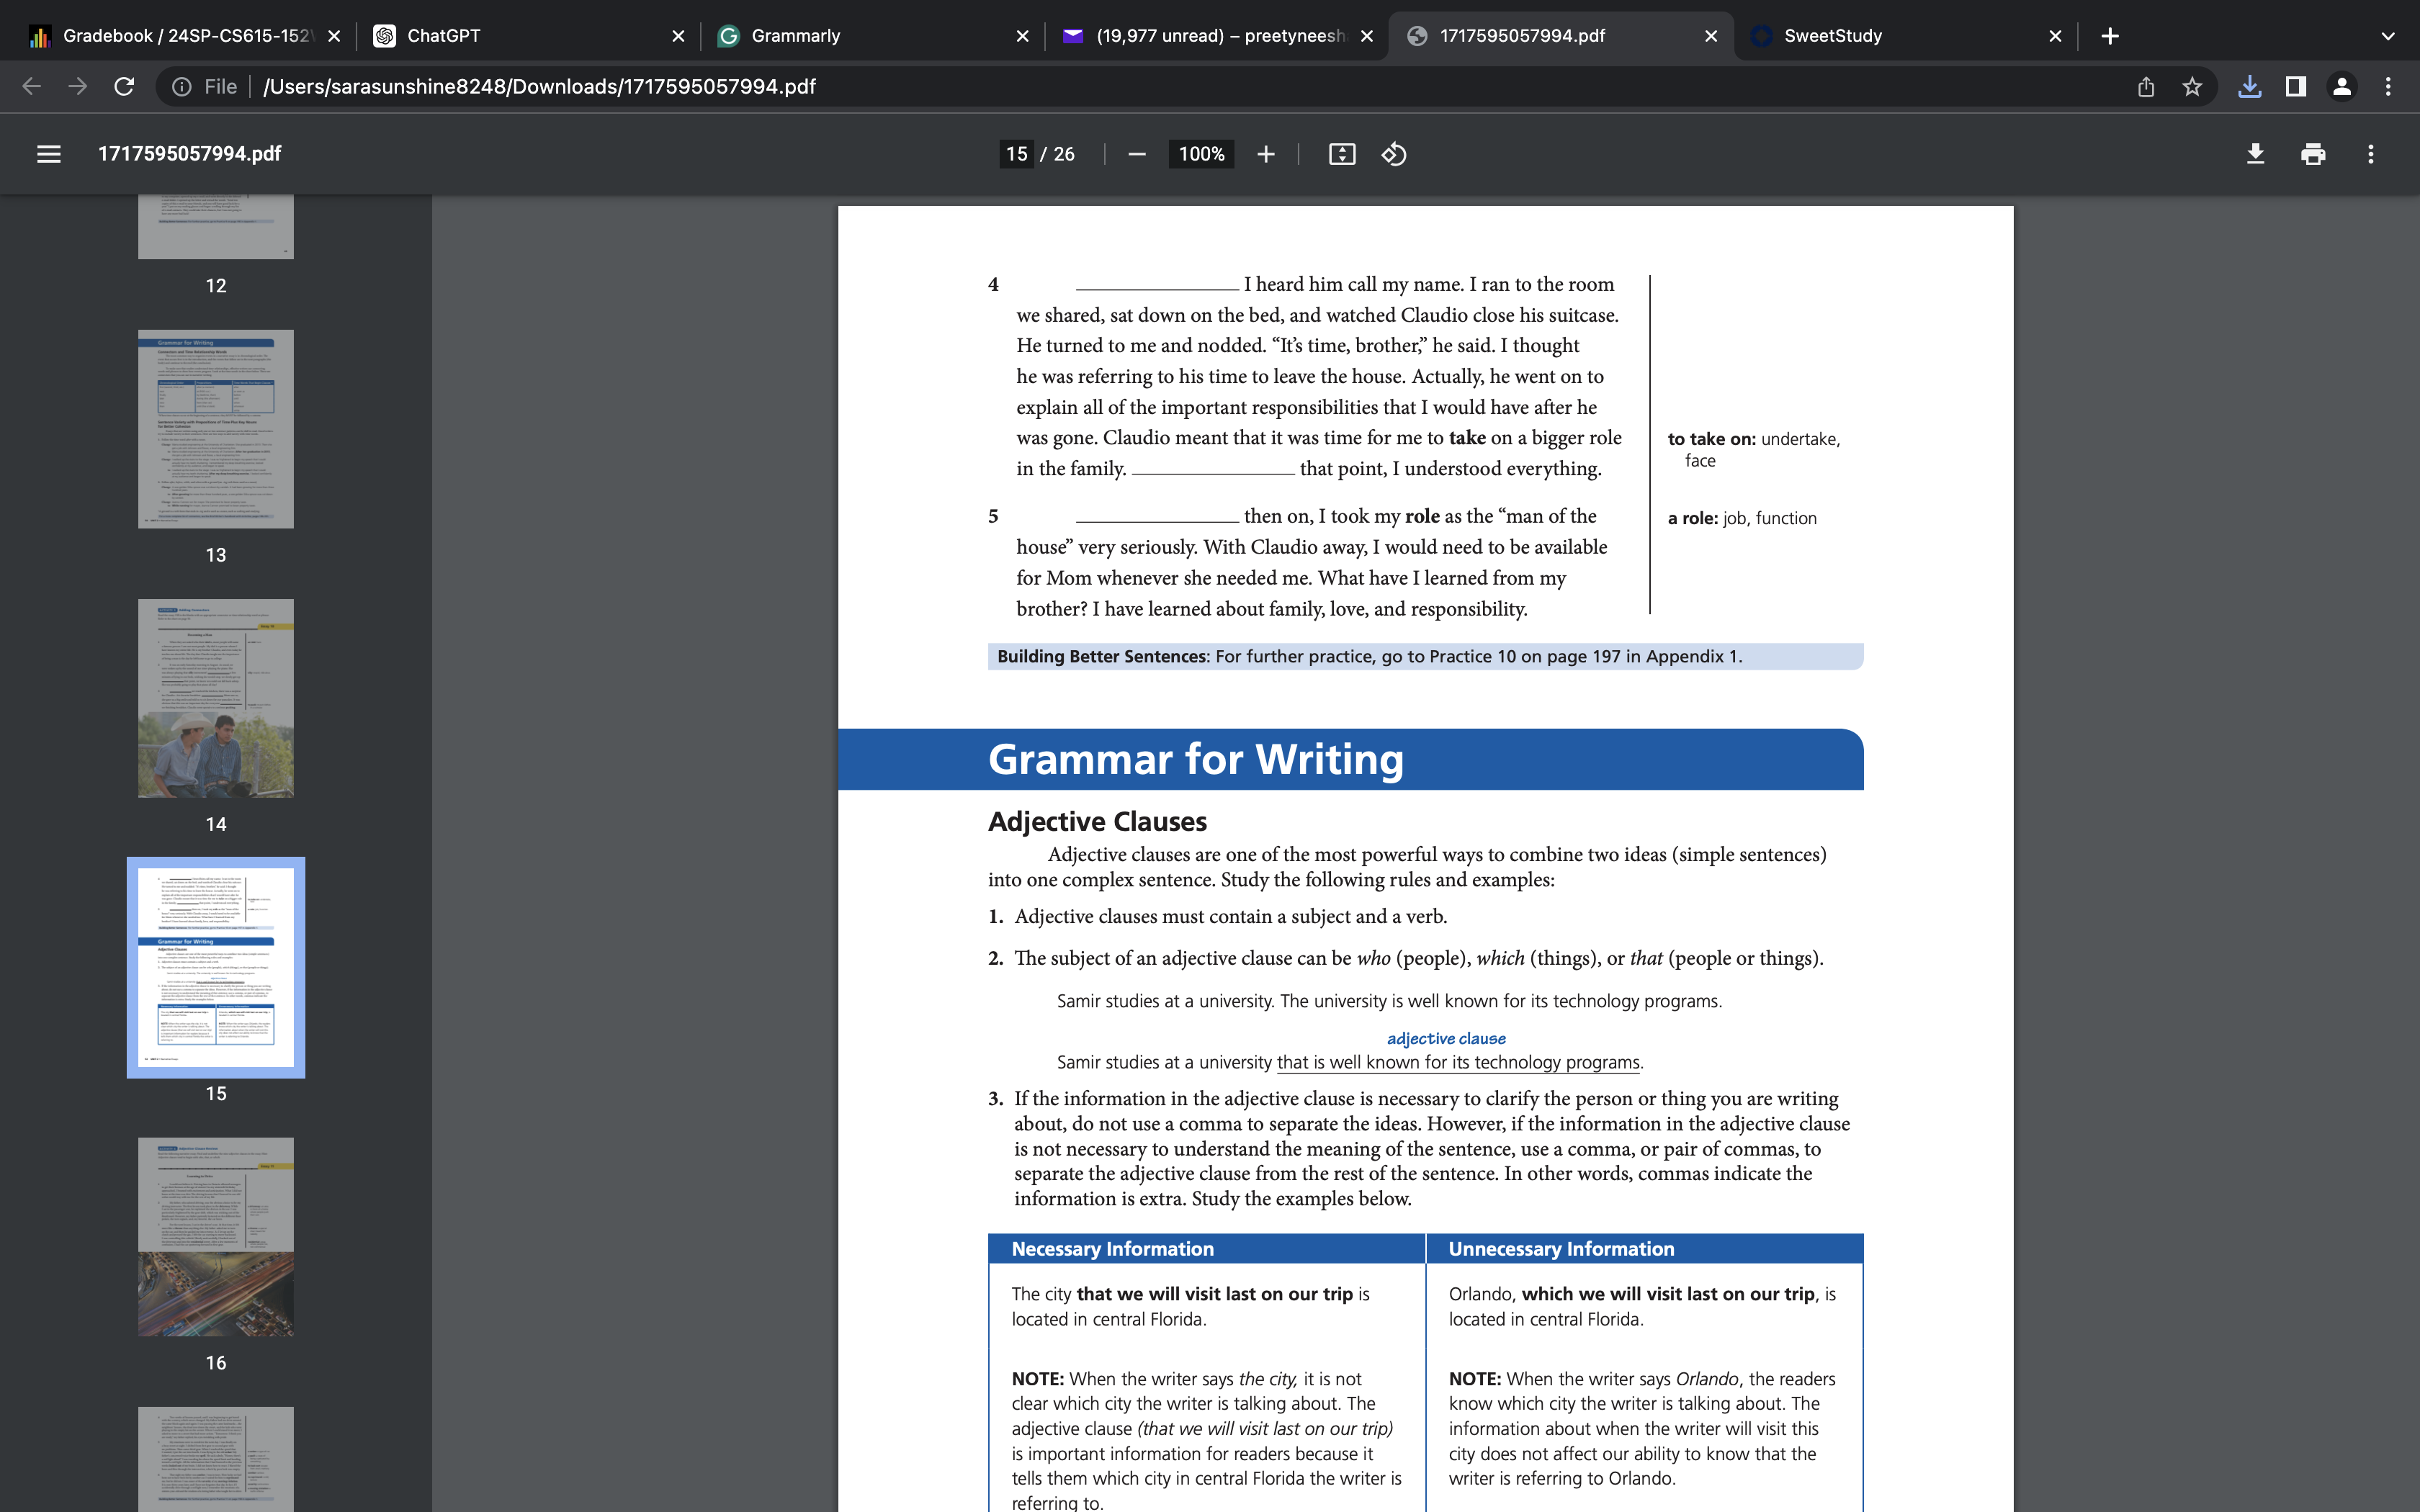Image resolution: width=2420 pixels, height=1512 pixels.
Task: Open Chrome three-dot menu
Action: (x=2388, y=87)
